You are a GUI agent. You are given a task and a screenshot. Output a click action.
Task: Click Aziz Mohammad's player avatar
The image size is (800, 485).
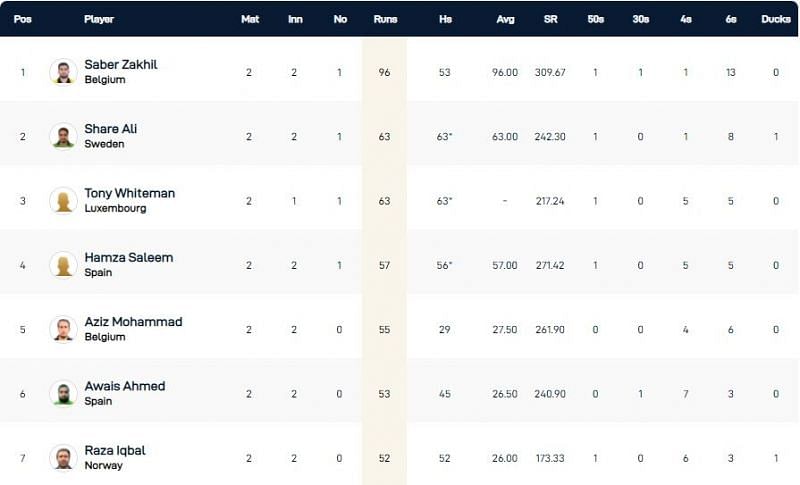63,329
